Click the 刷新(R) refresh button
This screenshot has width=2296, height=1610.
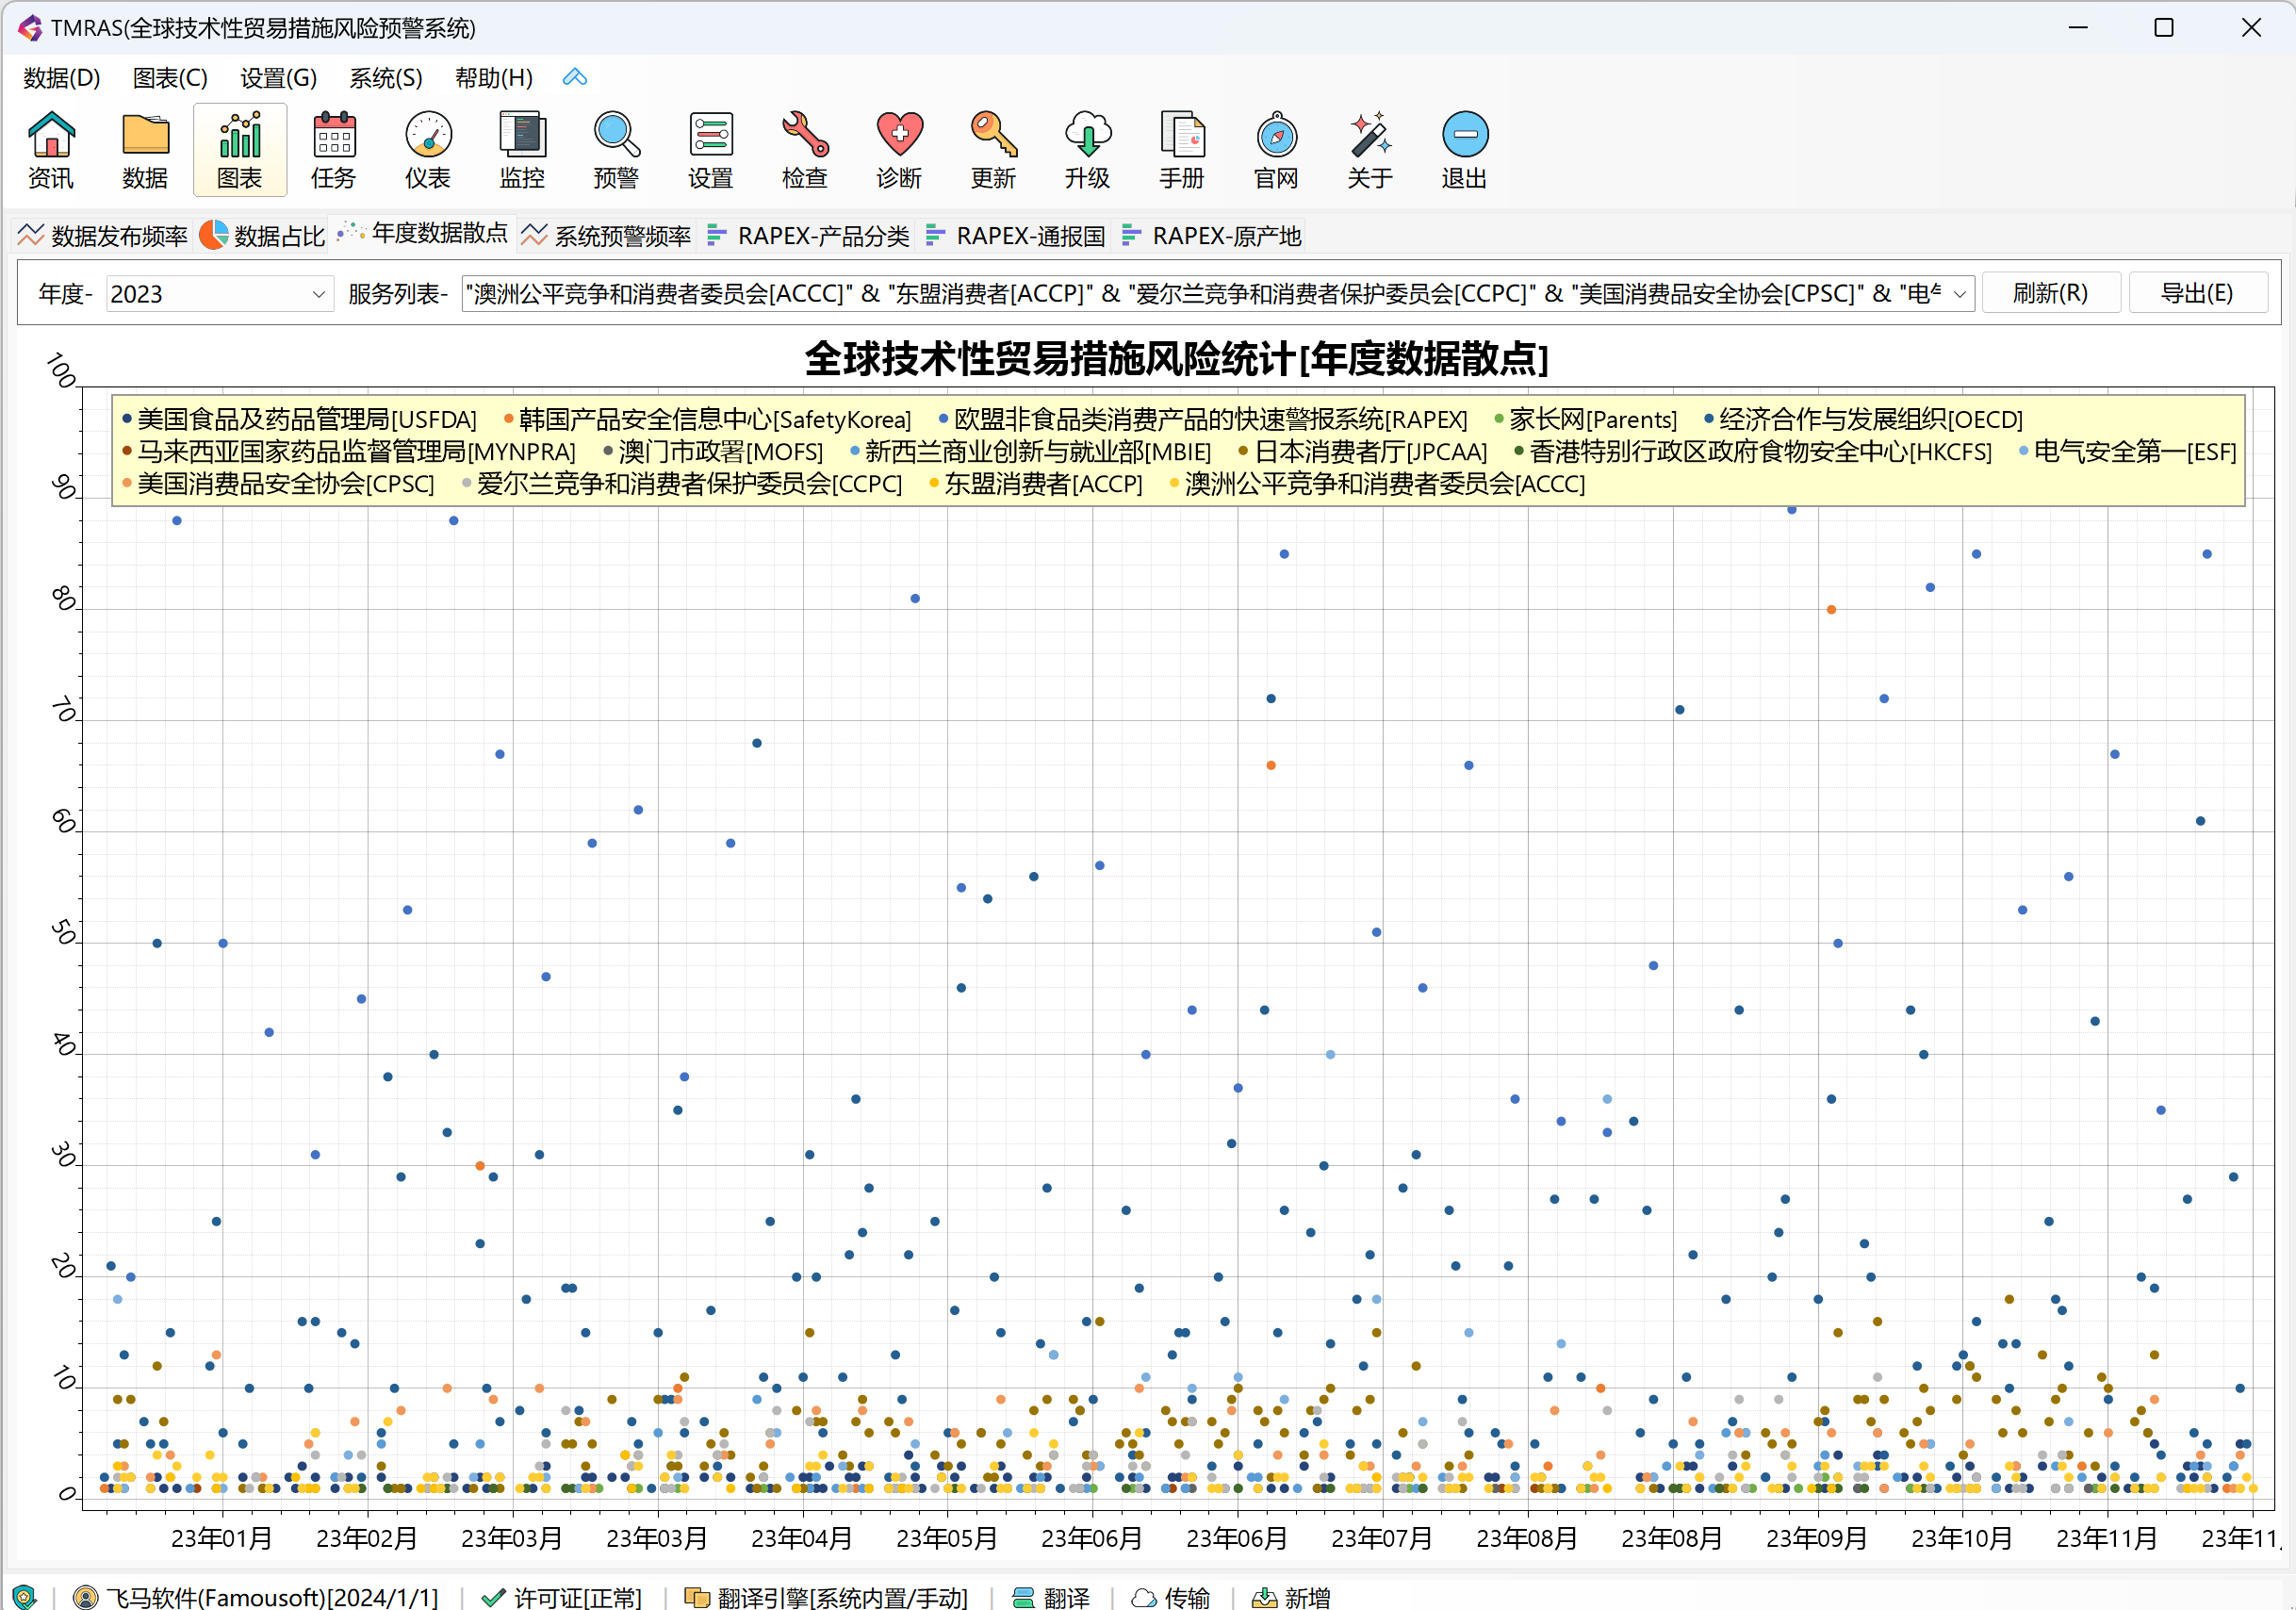click(2050, 292)
